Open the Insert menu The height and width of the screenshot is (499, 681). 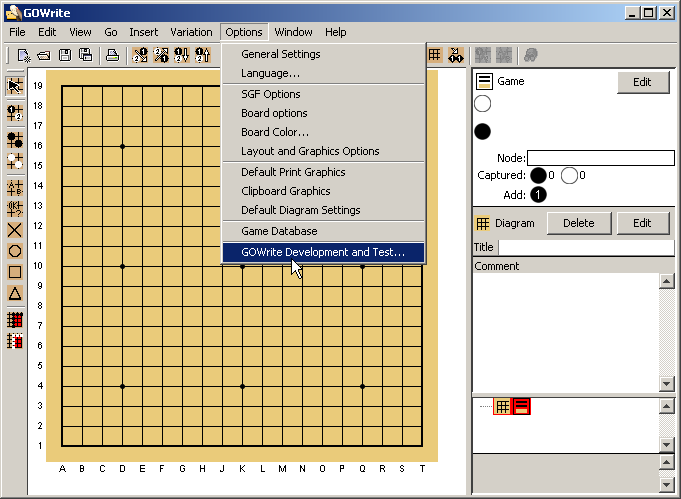tap(143, 32)
